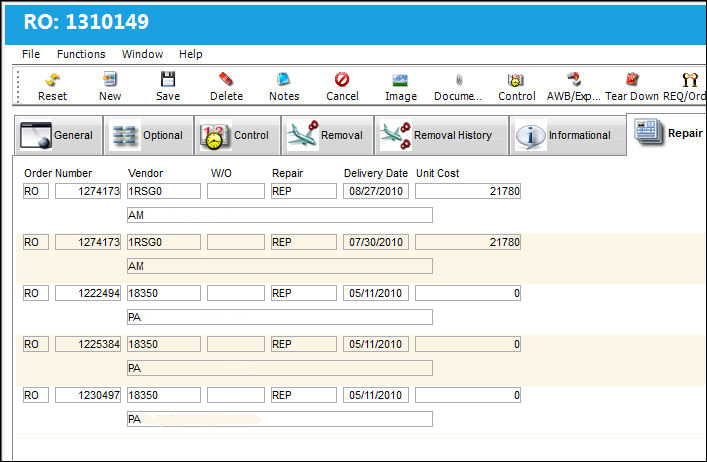This screenshot has width=707, height=462.
Task: Click the Reset toolbar icon
Action: [52, 80]
